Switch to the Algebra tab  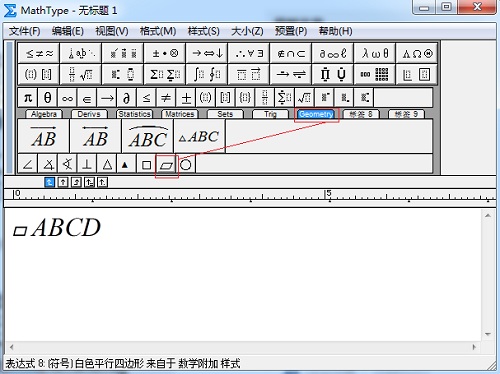click(44, 114)
